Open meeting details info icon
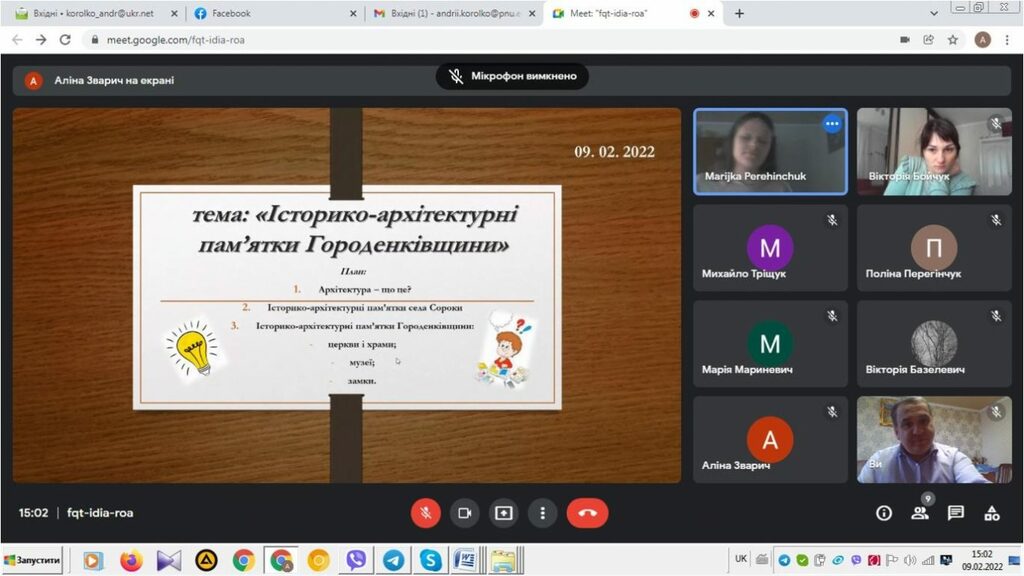This screenshot has width=1024, height=576. (884, 513)
